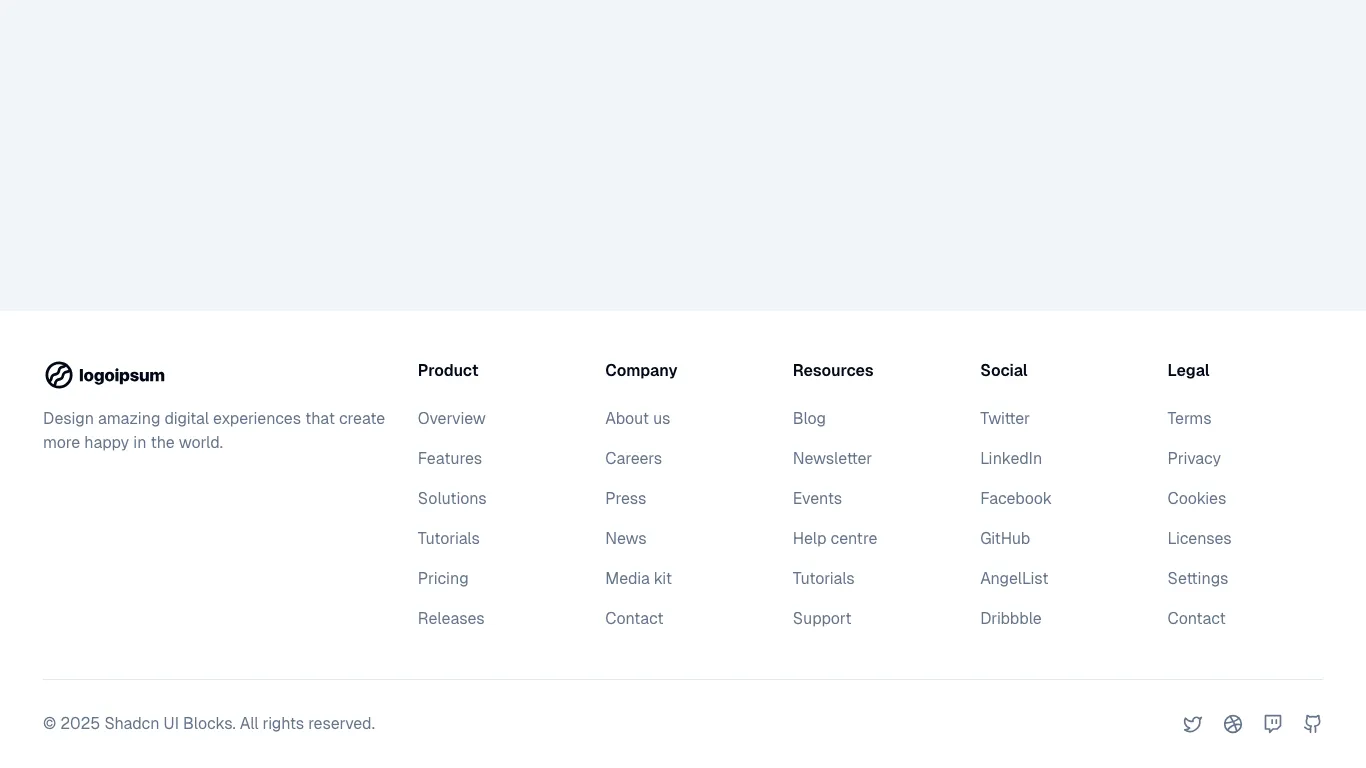Open the Overview link under Product
Screen dimensions: 1366x768
point(451,418)
